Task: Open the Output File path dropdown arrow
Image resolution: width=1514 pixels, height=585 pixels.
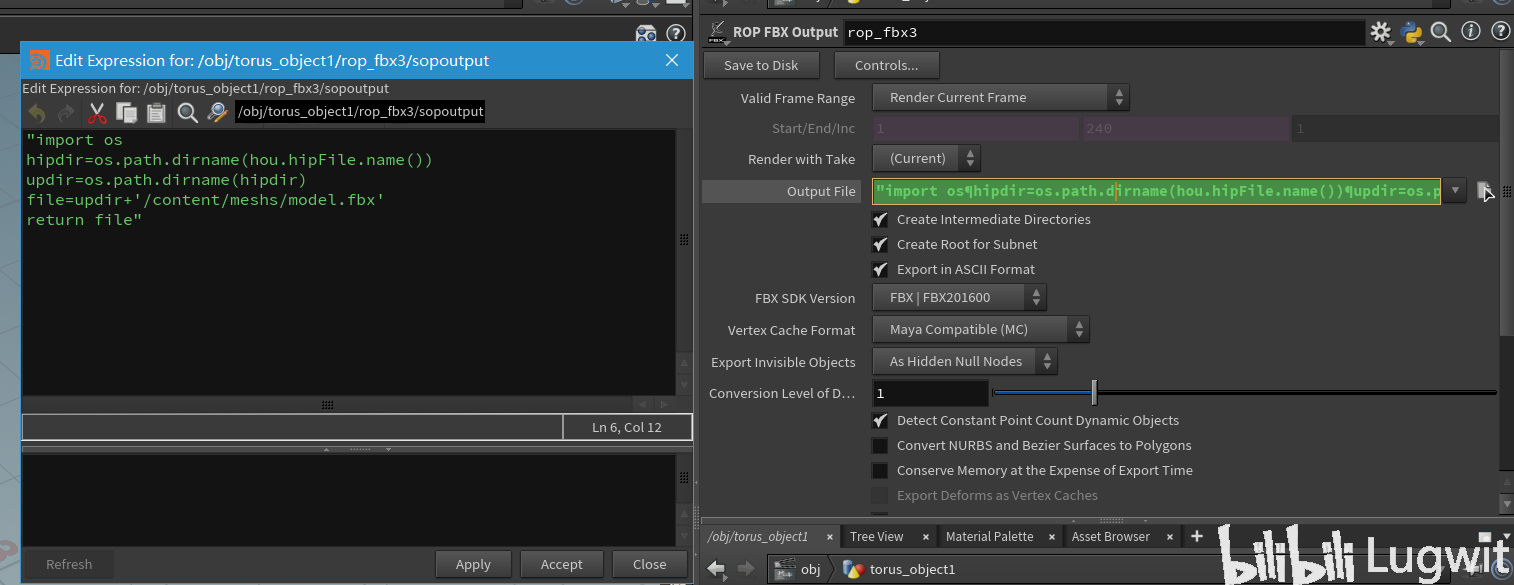Action: point(1455,190)
